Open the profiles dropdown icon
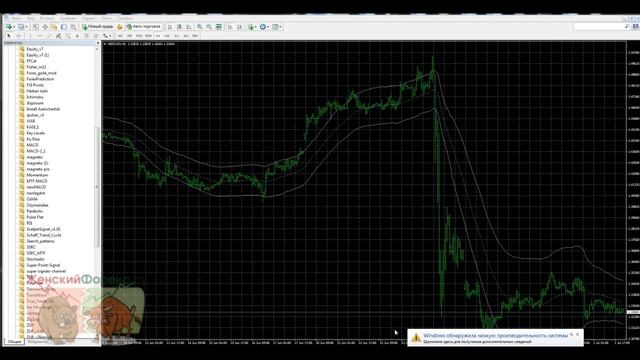Screen dimensions: 640x360 (23, 27)
